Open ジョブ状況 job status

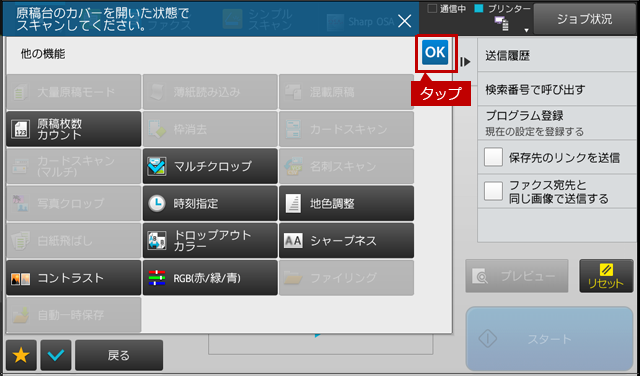click(x=584, y=19)
